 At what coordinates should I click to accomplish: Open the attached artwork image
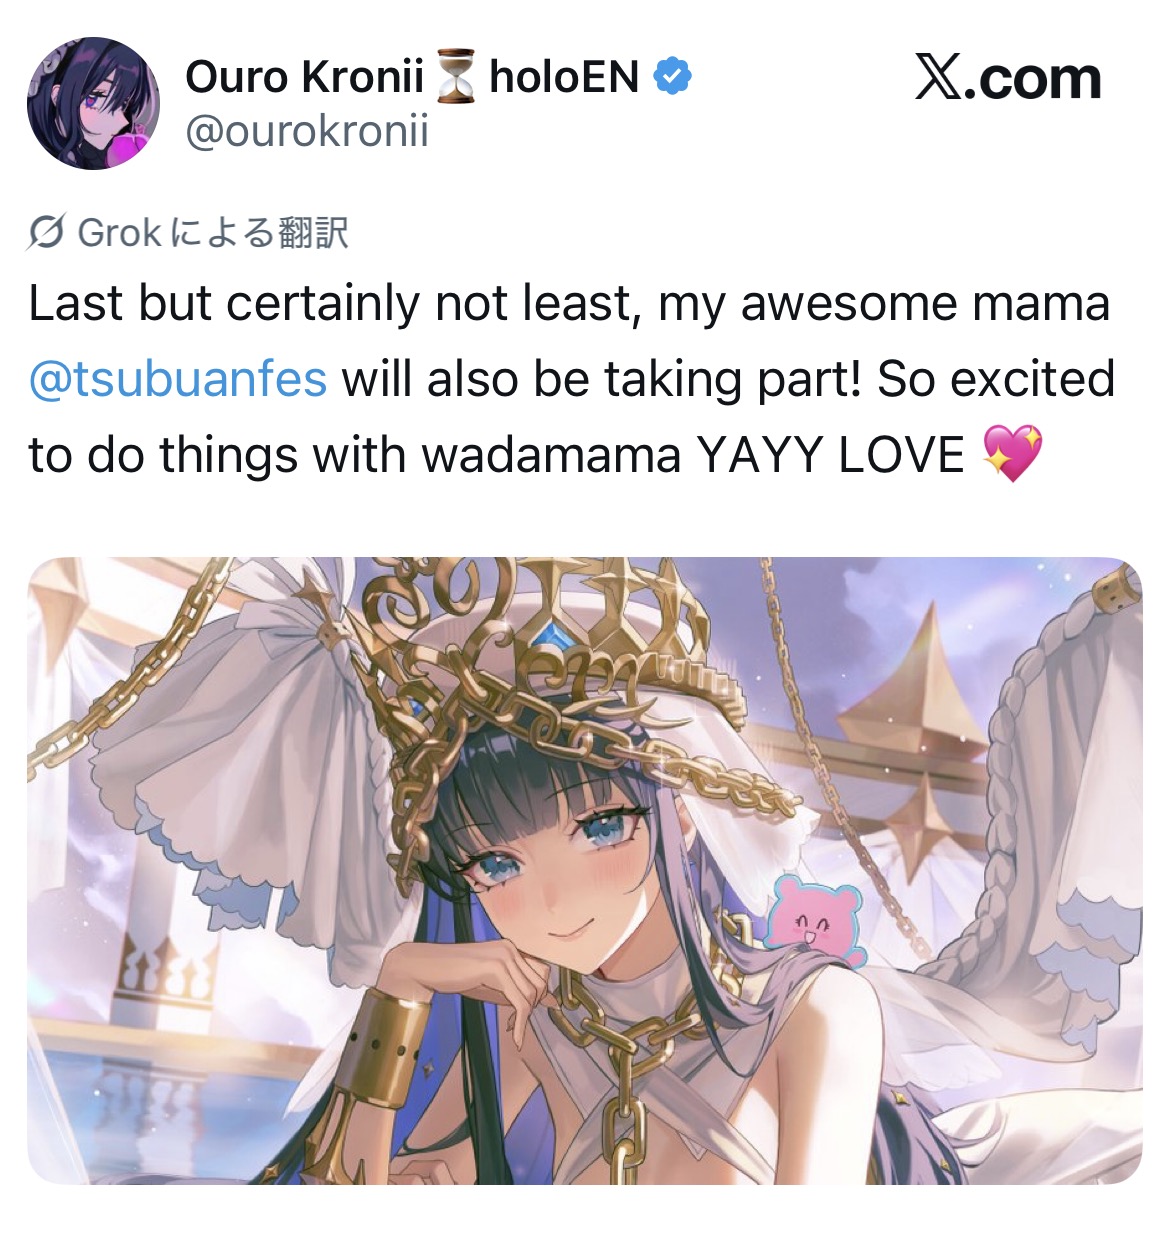pos(585,870)
